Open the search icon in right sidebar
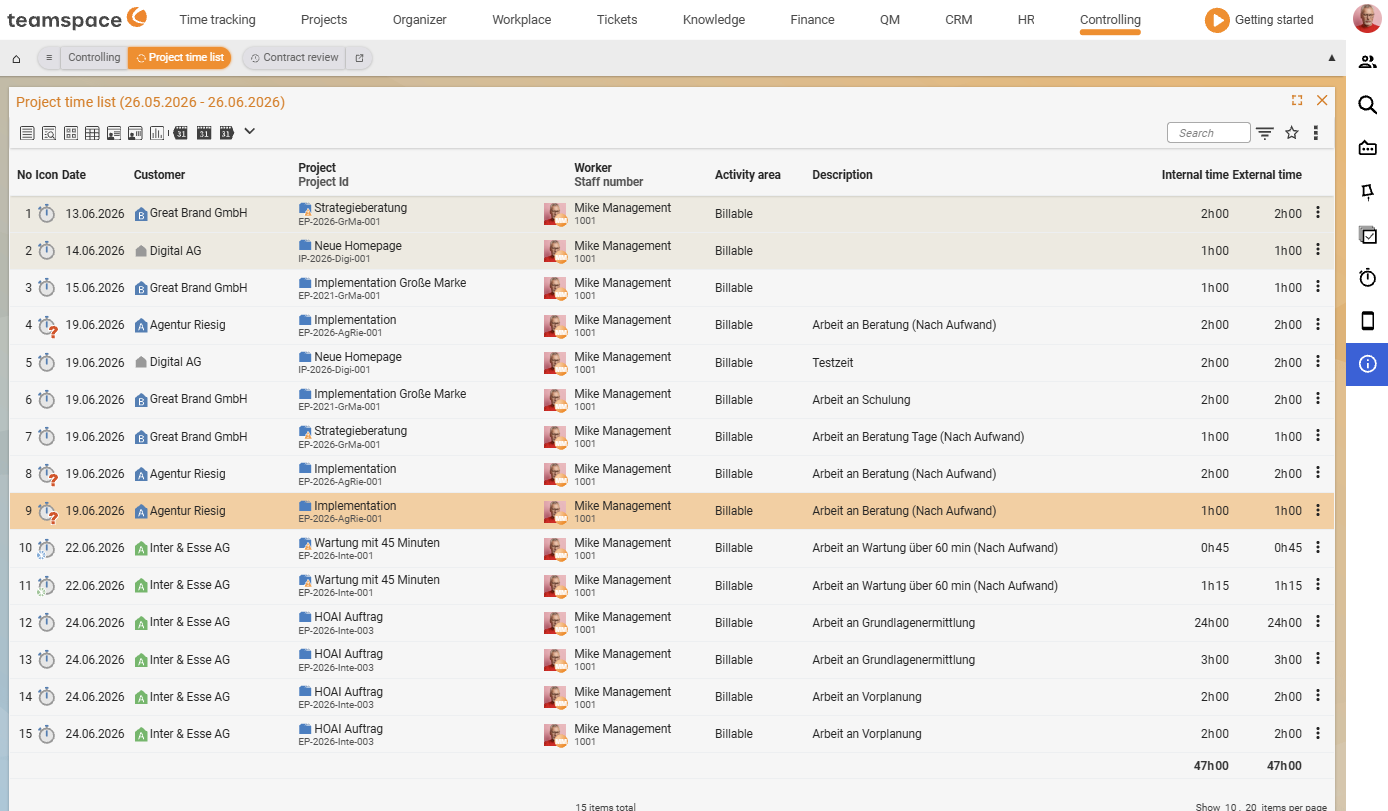1388x811 pixels. [1367, 105]
